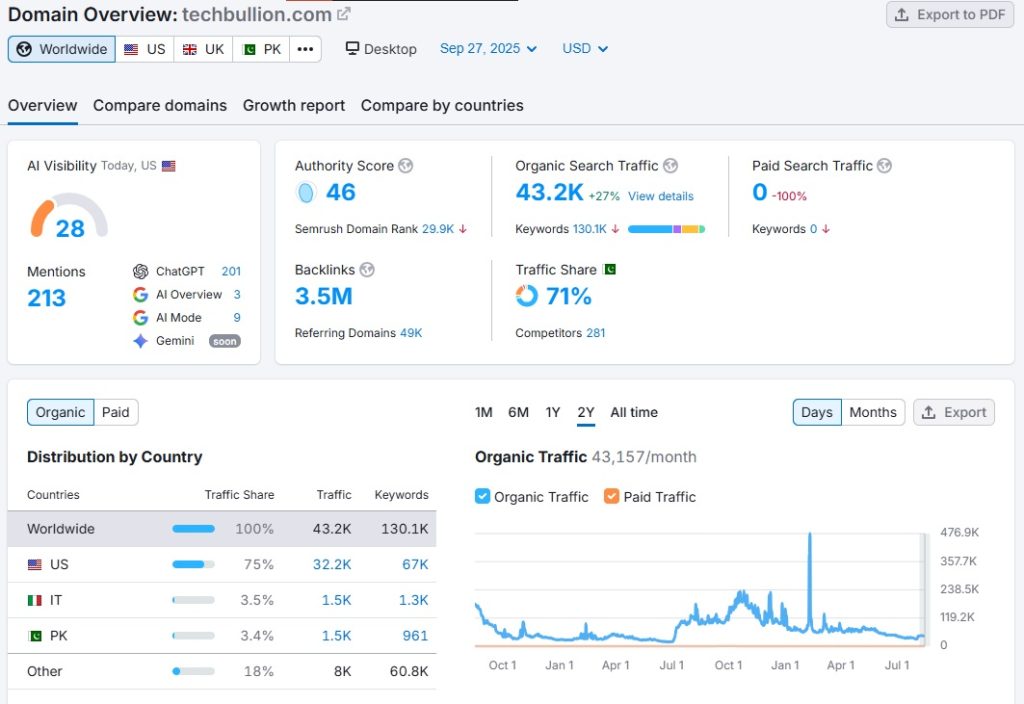Open the USD currency dropdown
1024x704 pixels.
pyautogui.click(x=585, y=48)
